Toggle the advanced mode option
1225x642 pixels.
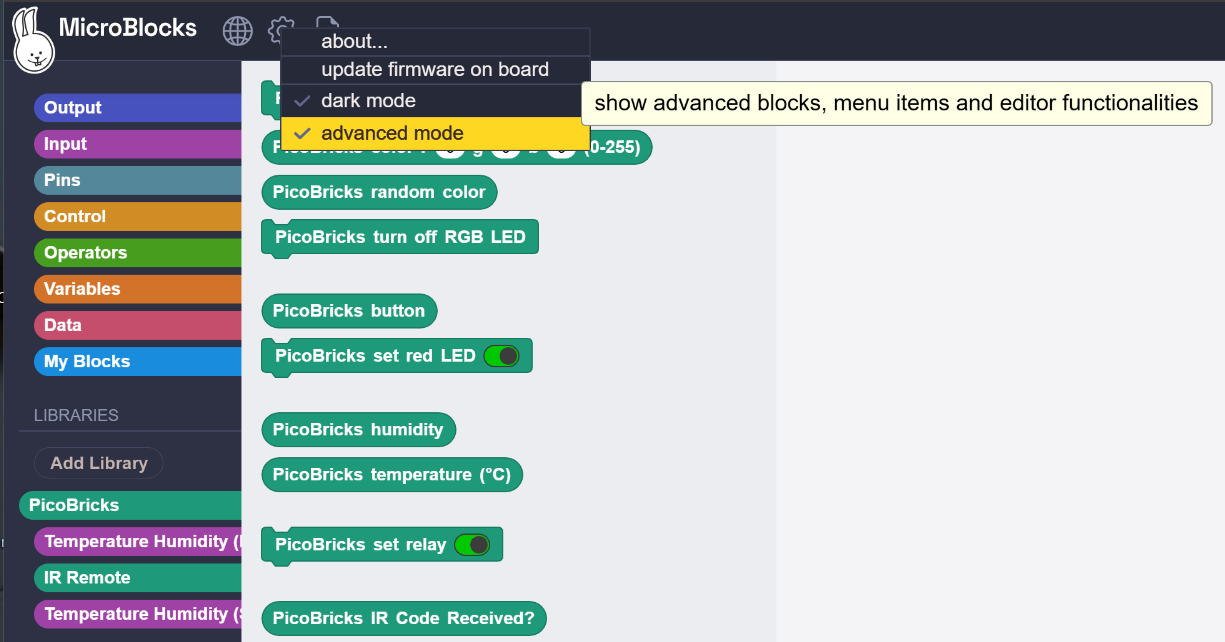click(x=435, y=133)
